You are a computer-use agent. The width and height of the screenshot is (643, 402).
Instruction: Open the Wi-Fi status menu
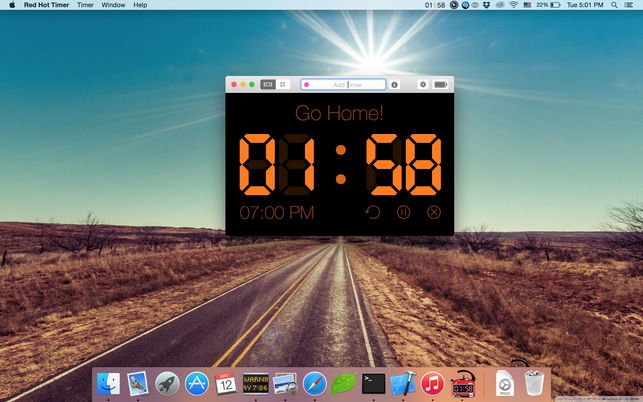tap(513, 5)
